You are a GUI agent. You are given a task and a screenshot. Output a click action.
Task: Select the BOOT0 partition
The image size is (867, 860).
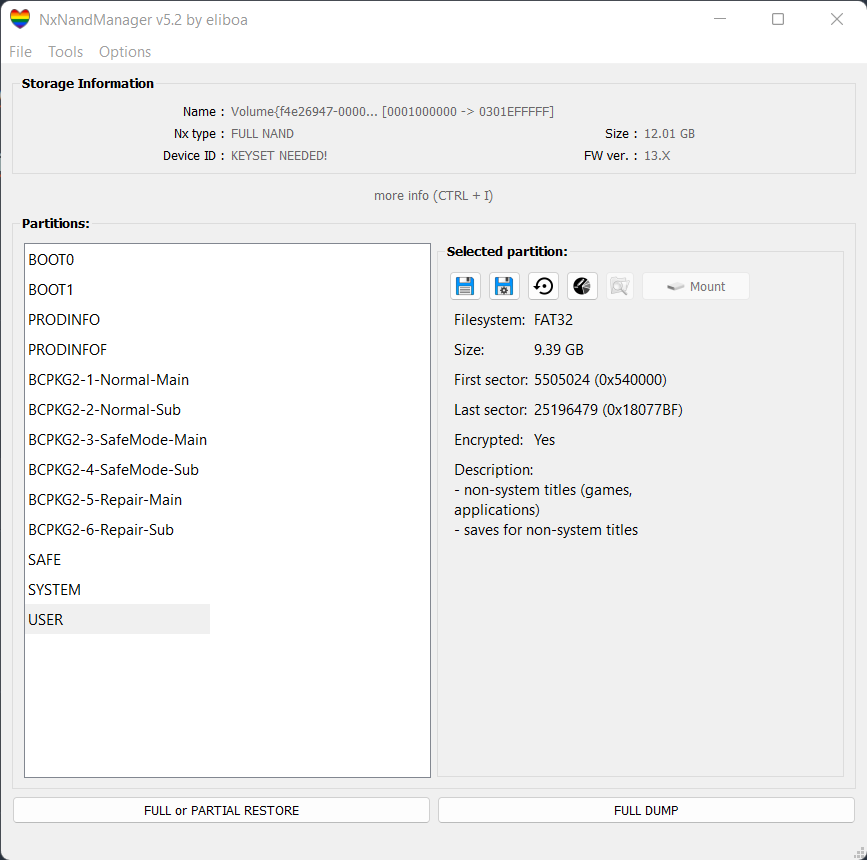click(118, 259)
